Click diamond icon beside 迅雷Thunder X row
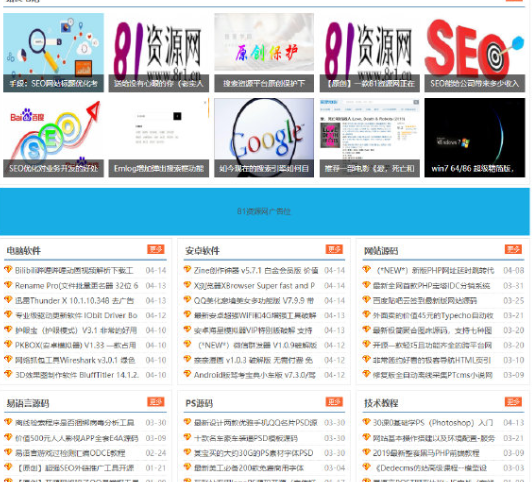 tap(8, 300)
